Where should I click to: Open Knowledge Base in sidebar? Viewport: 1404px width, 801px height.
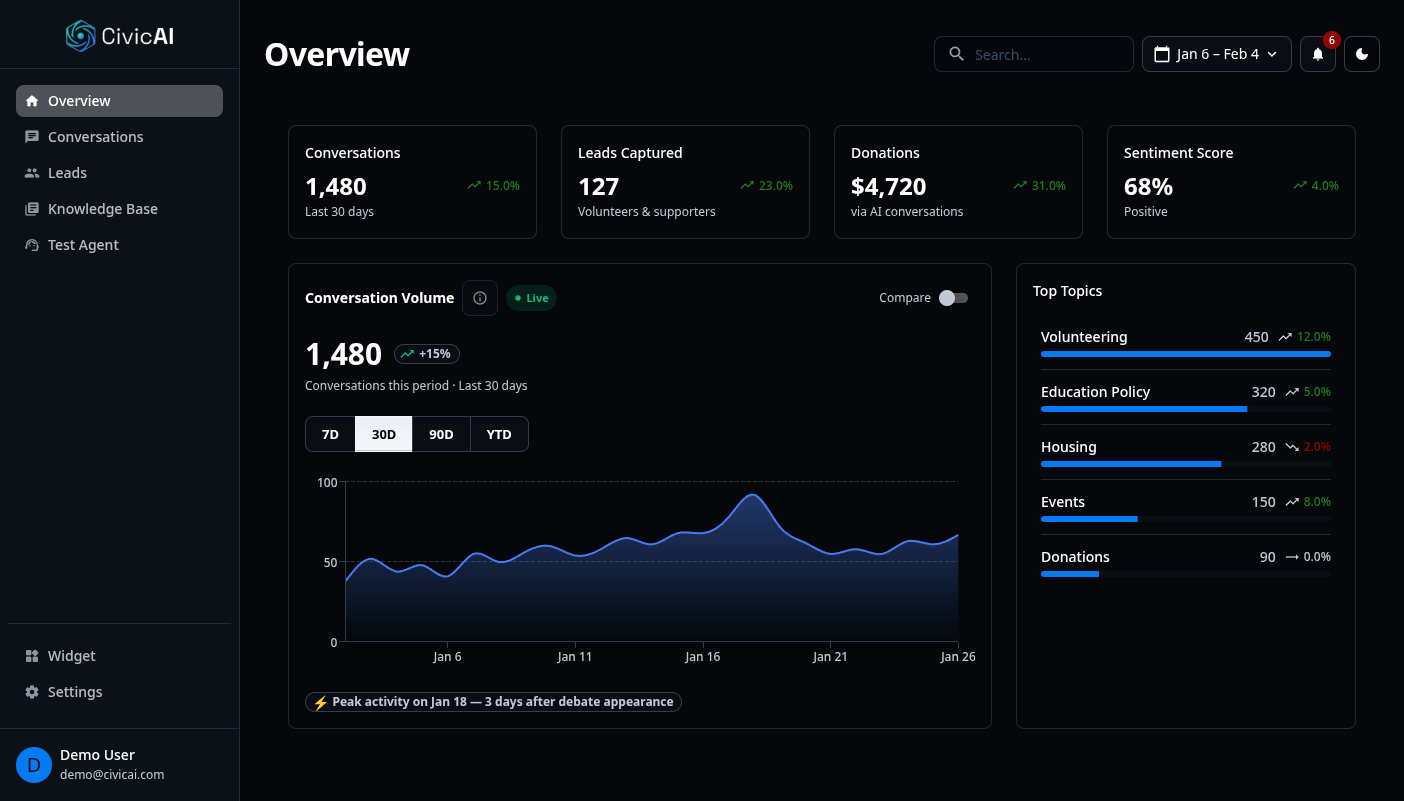click(102, 209)
